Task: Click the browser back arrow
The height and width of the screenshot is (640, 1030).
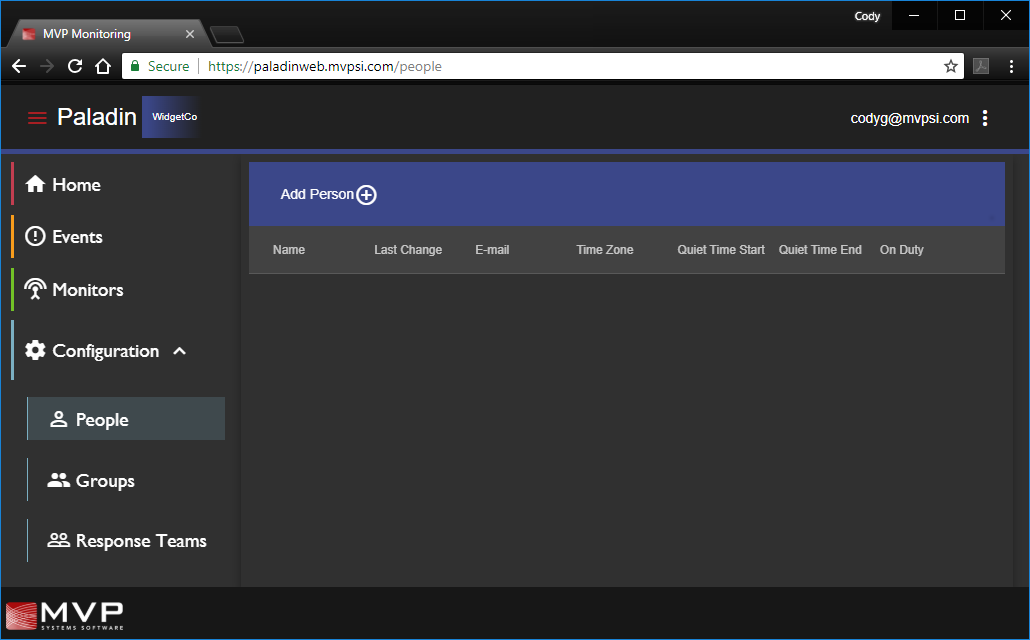Action: [18, 67]
